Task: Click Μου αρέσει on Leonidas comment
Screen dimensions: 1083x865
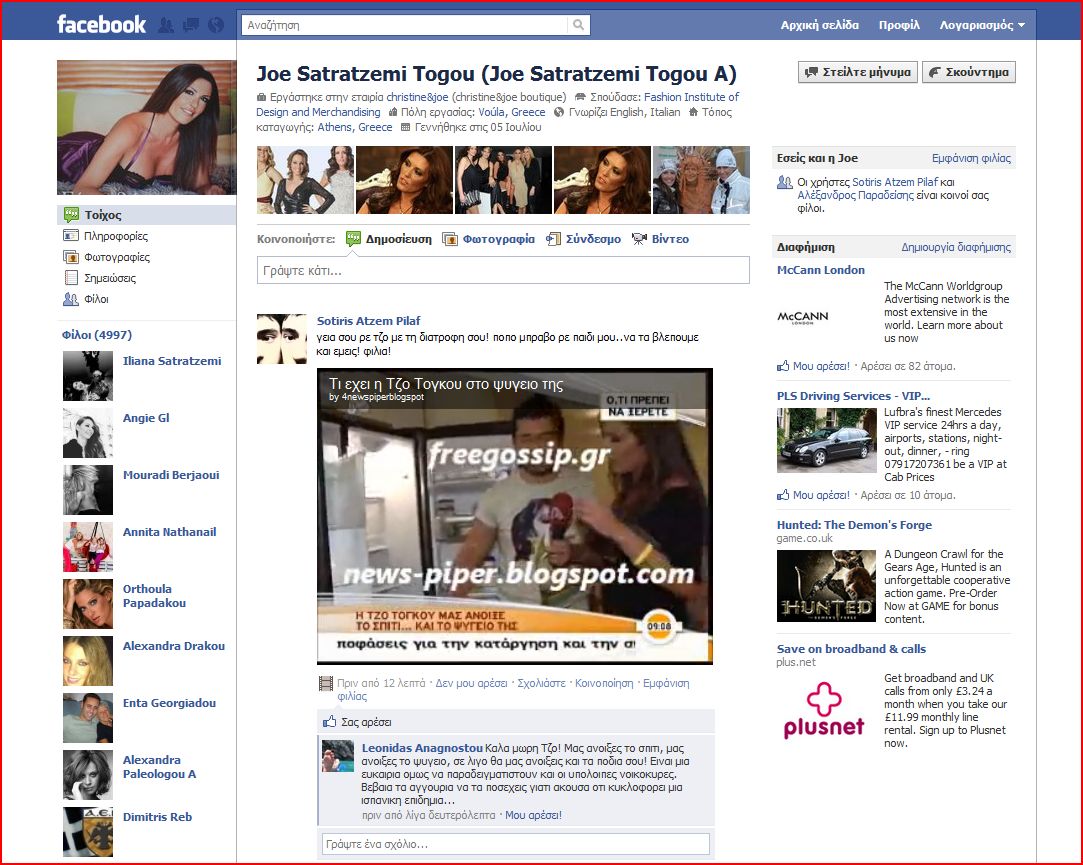Action: 533,815
